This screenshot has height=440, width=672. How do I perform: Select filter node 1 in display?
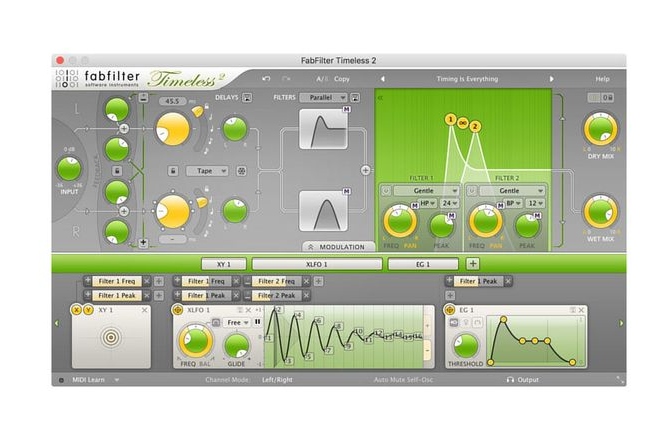(x=450, y=119)
